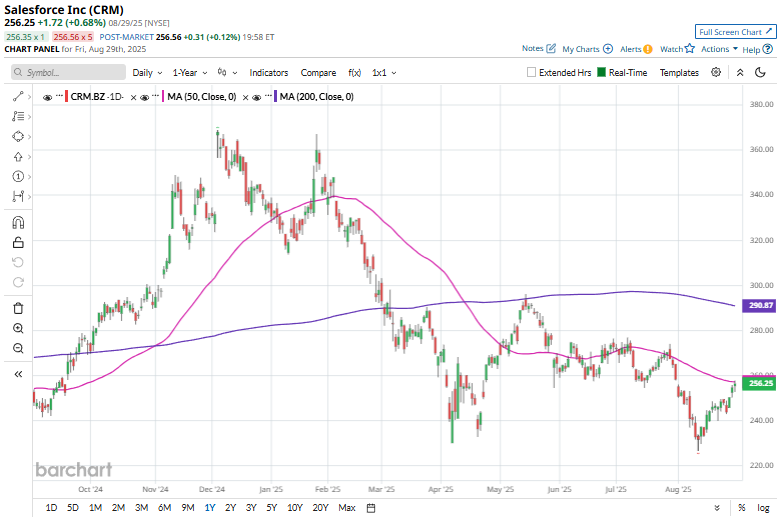
Task: Delete drawings with the trash icon
Action: 18,308
